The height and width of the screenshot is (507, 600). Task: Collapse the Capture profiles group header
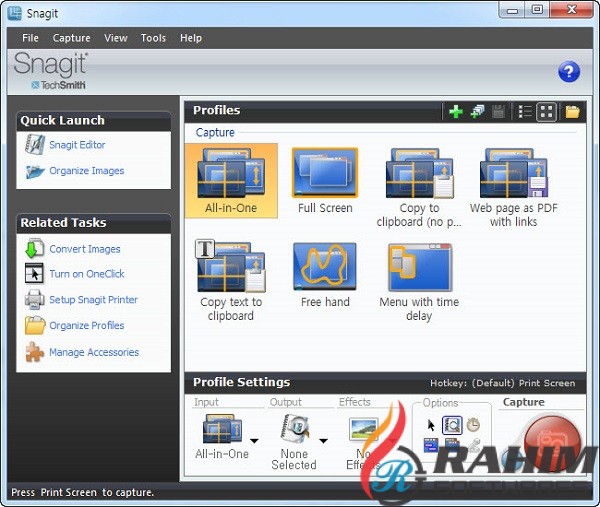(x=215, y=132)
